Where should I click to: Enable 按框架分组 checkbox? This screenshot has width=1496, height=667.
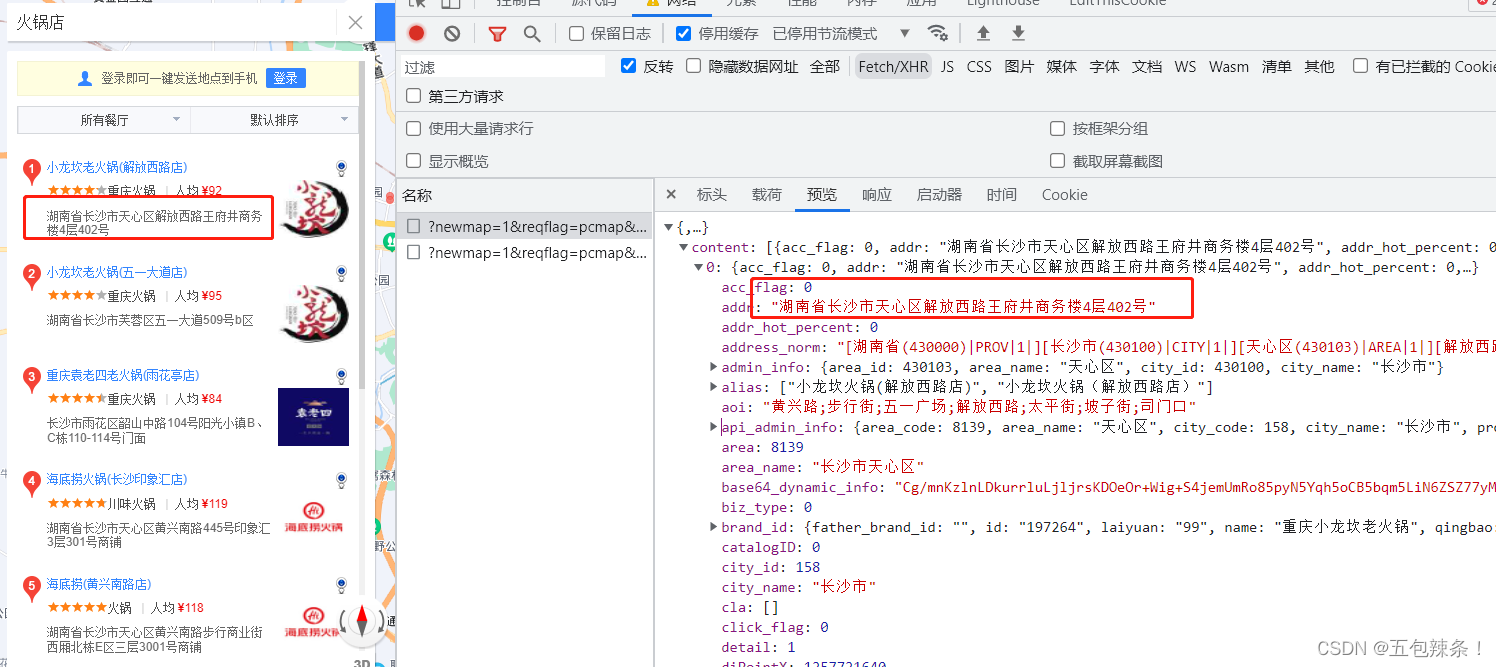(x=1057, y=128)
